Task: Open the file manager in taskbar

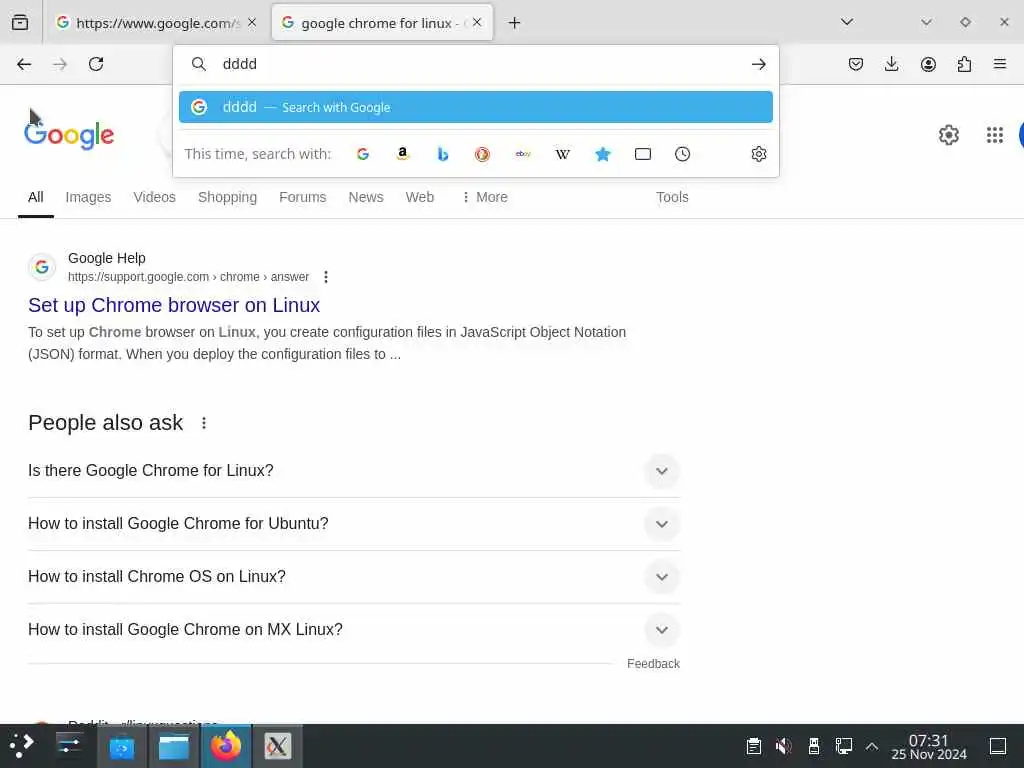Action: point(174,746)
